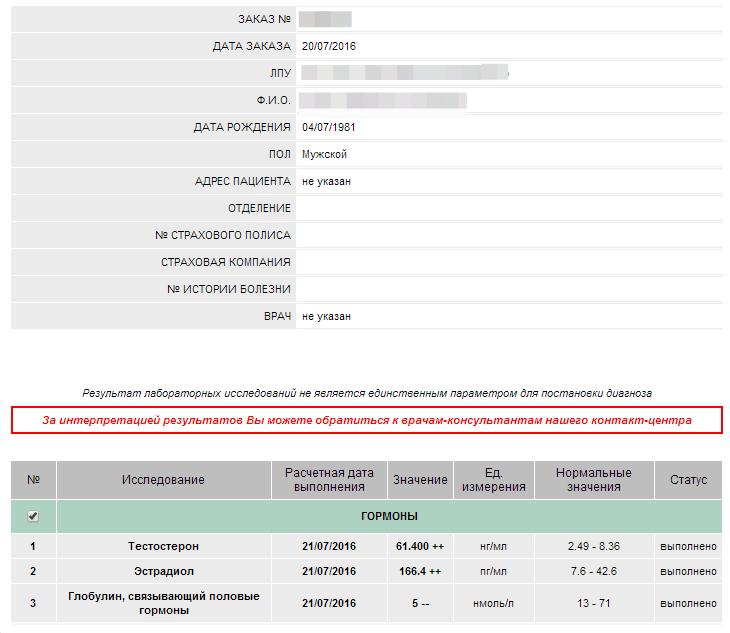
Task: Click the empty СТРАХОВАЯ КОМПАНИЯ field
Action: tap(508, 262)
